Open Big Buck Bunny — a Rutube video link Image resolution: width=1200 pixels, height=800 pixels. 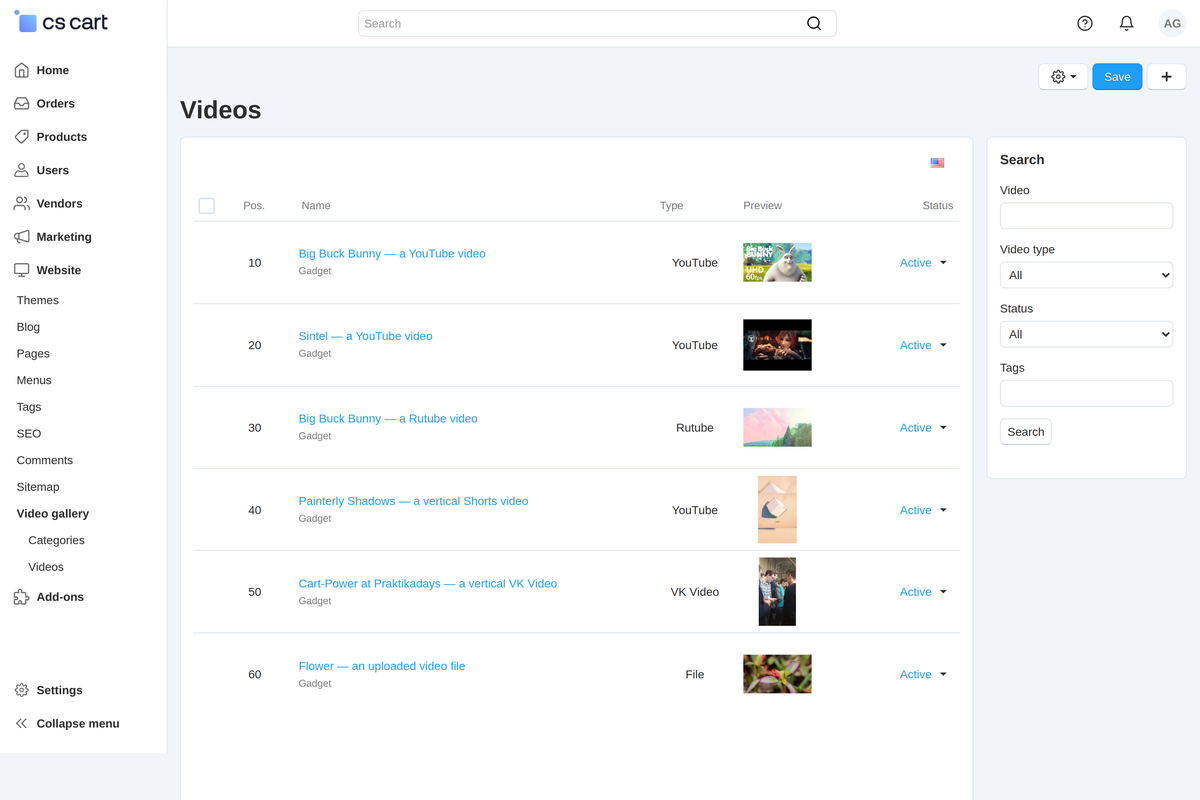tap(388, 419)
